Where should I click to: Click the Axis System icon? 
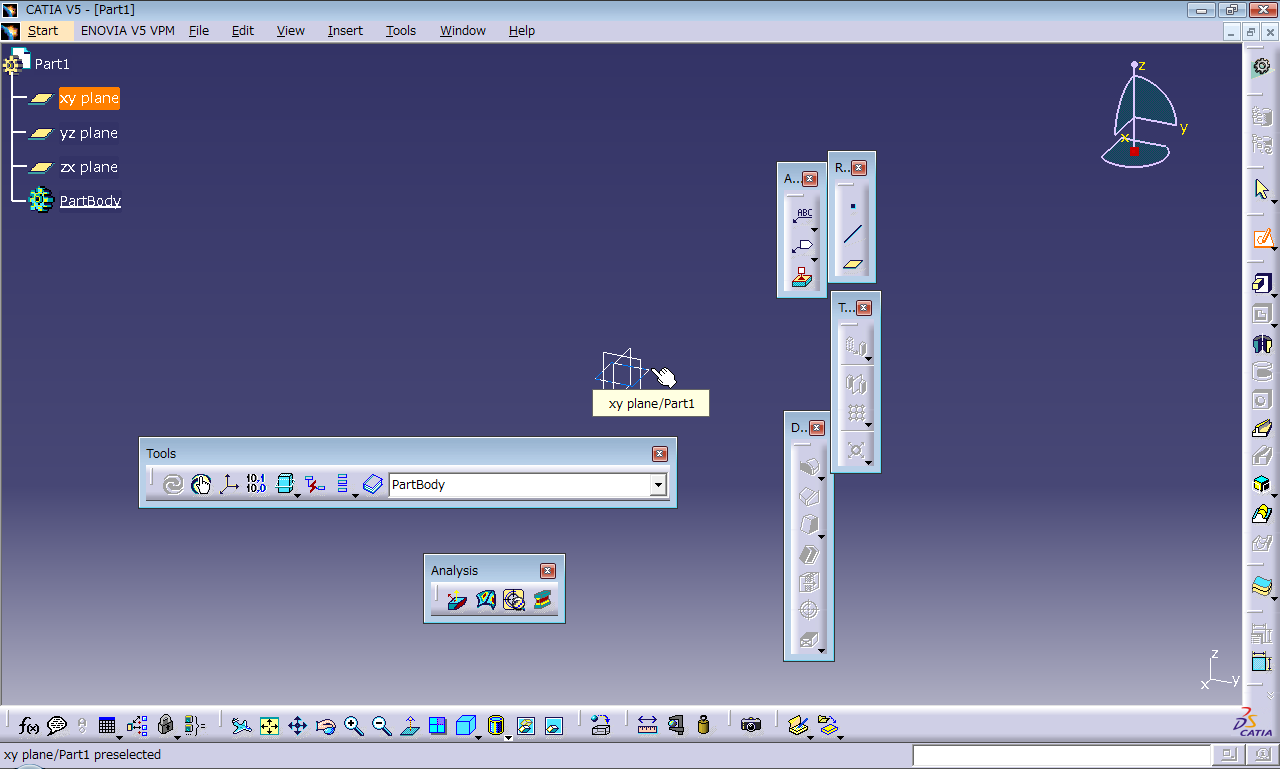point(229,485)
